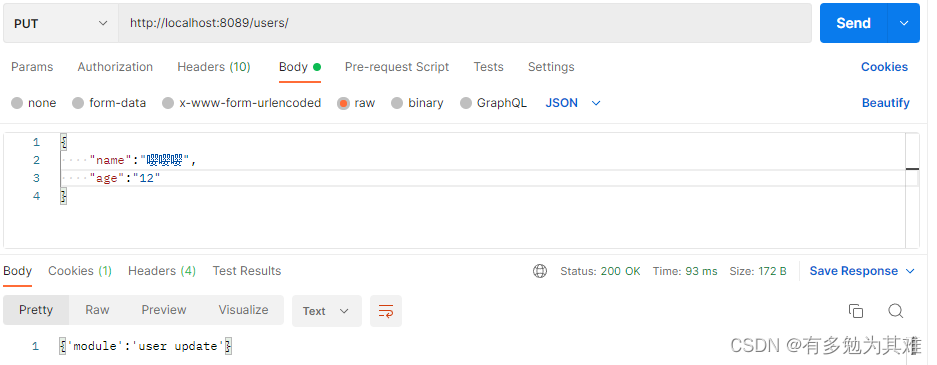The width and height of the screenshot is (937, 365).
Task: Open the JSON format dropdown
Action: (572, 103)
